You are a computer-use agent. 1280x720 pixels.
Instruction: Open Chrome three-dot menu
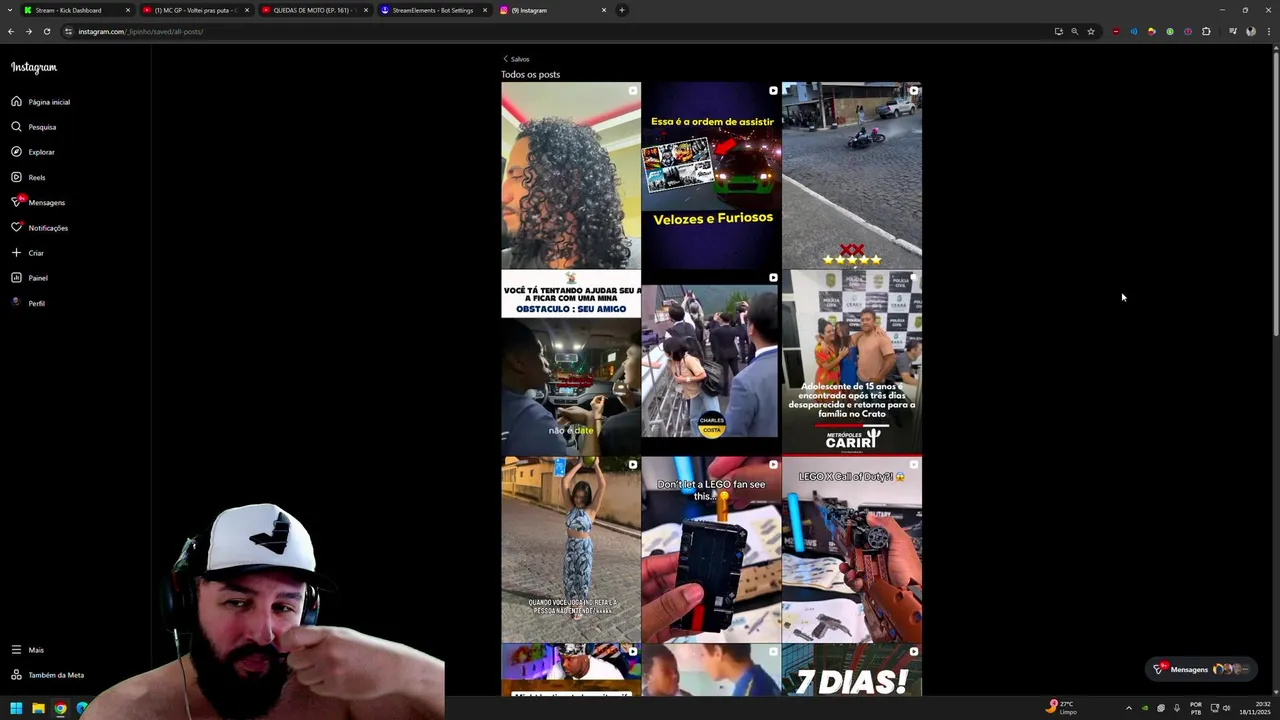pos(1268,31)
